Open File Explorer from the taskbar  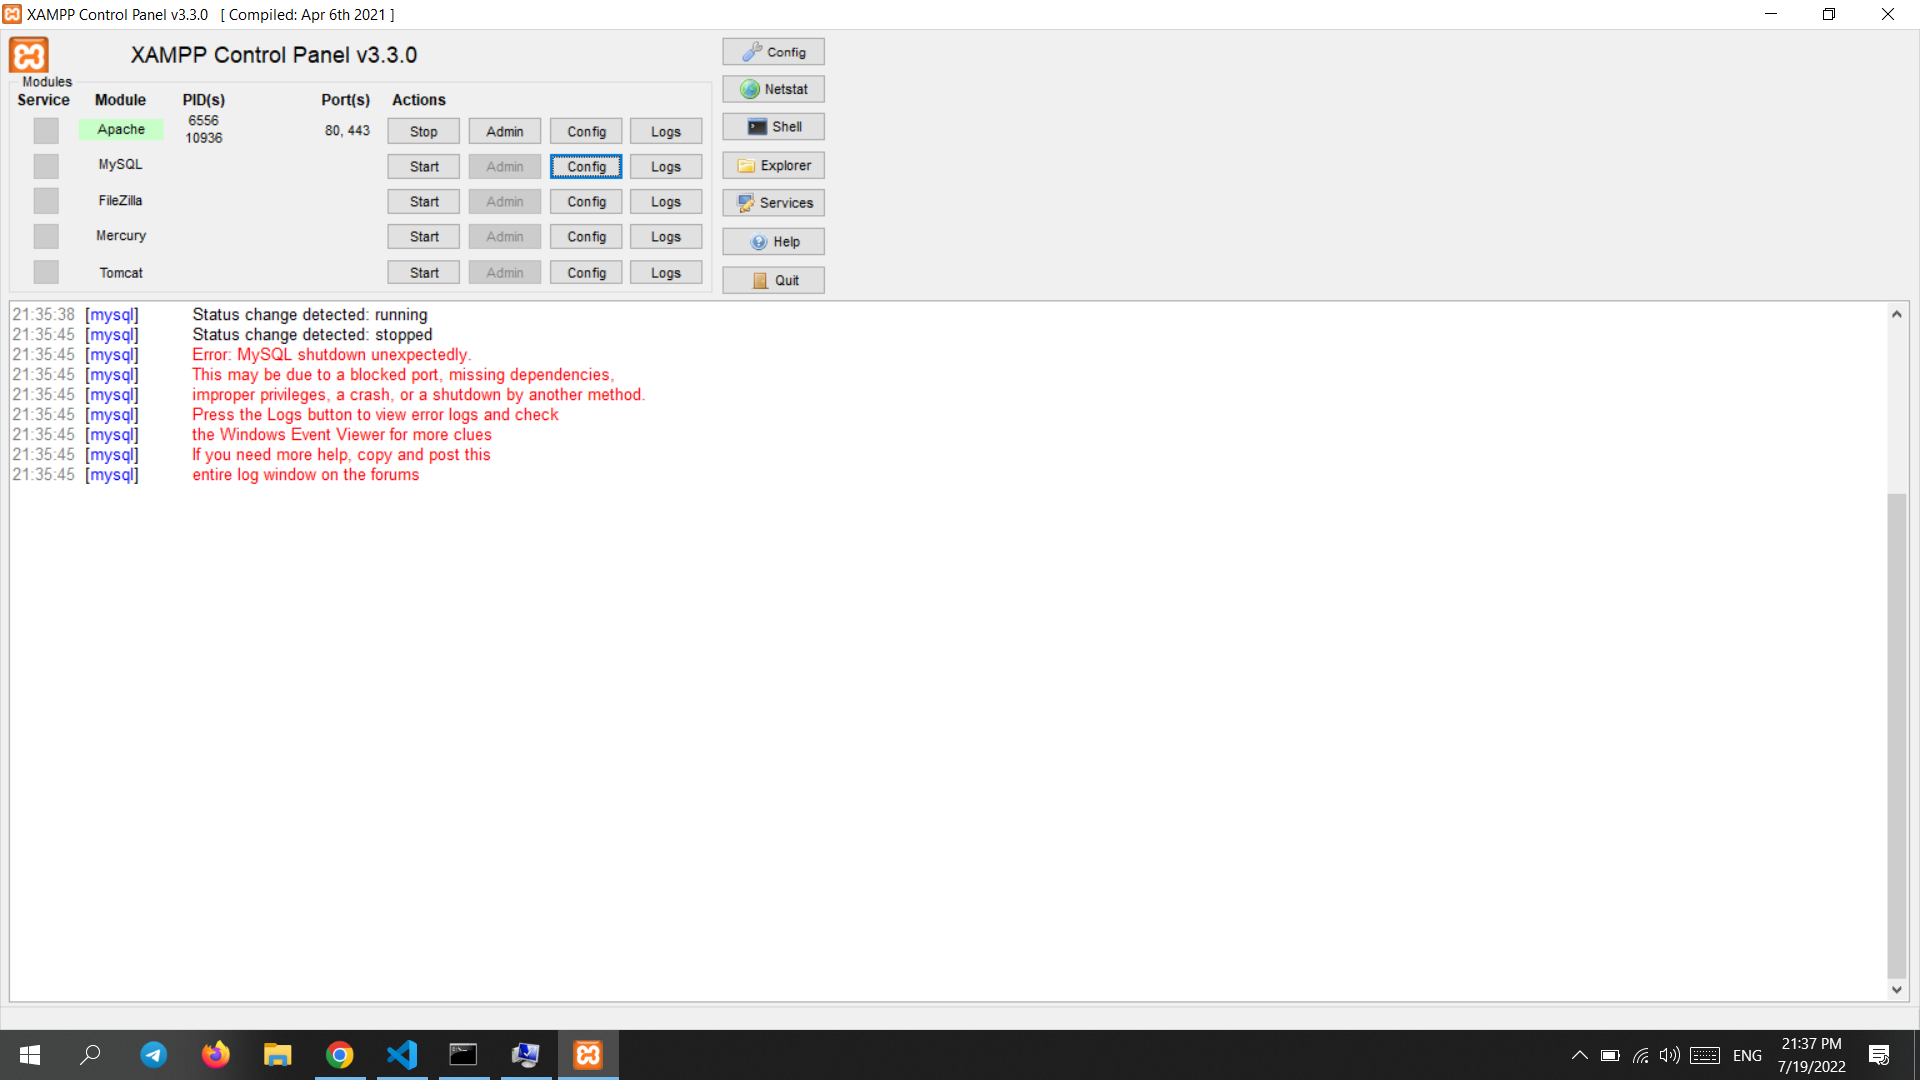(277, 1055)
